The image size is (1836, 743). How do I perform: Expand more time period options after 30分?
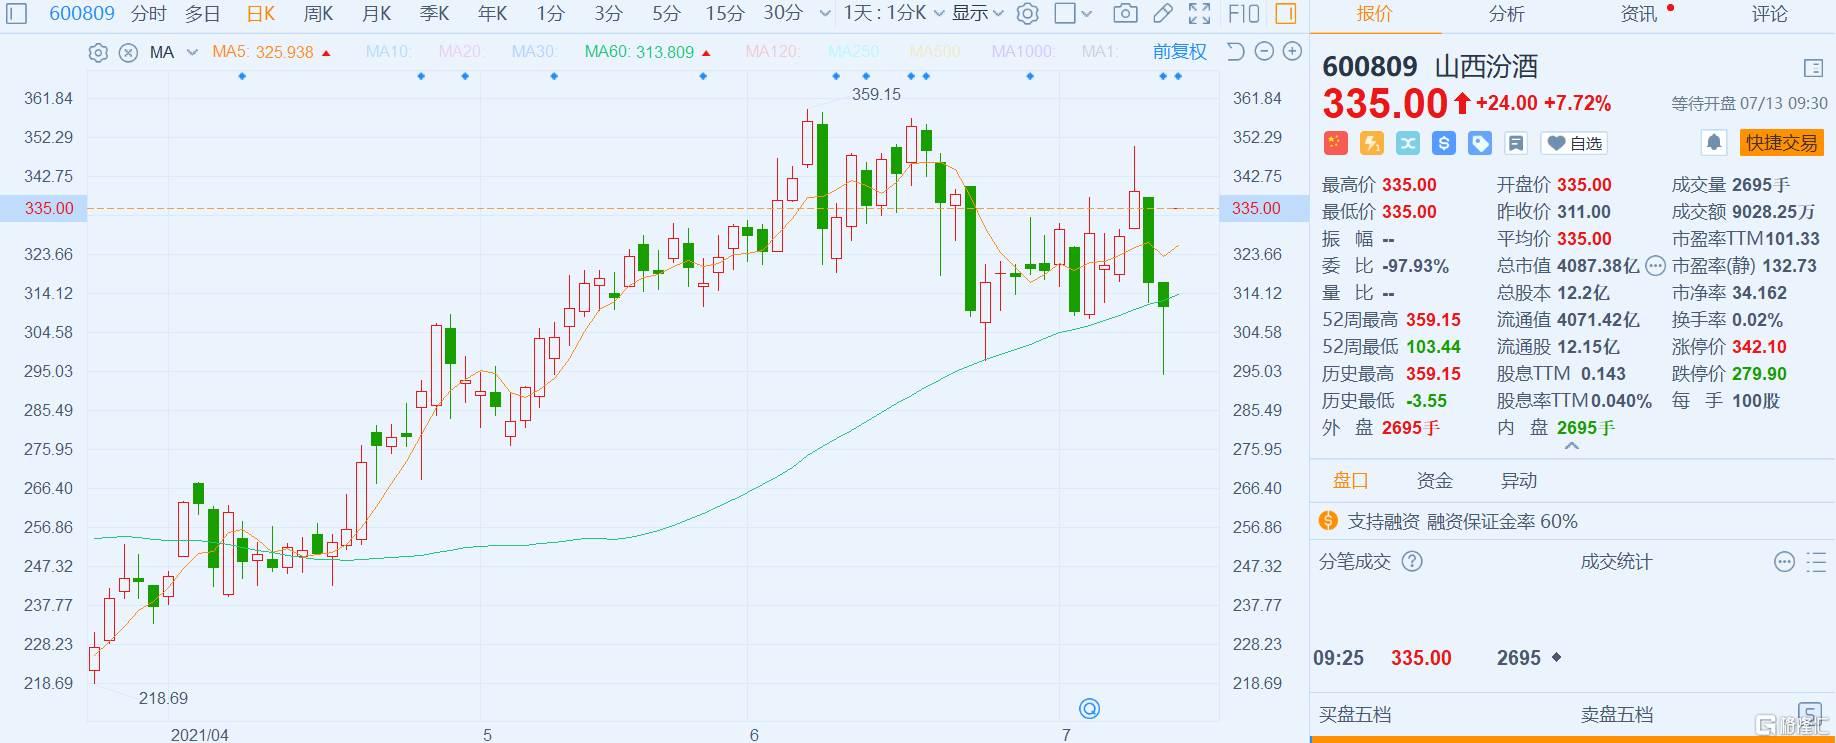825,14
